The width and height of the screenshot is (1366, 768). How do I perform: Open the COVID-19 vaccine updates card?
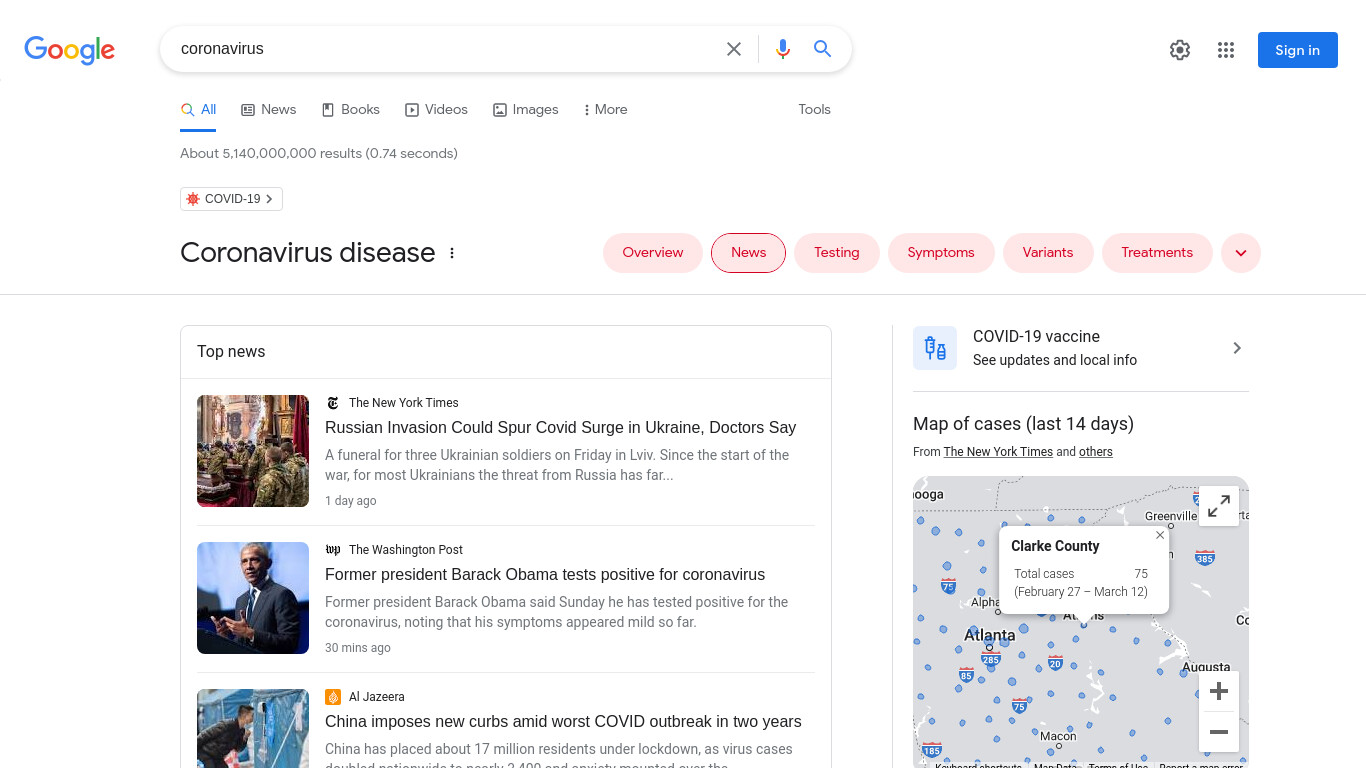click(1081, 348)
